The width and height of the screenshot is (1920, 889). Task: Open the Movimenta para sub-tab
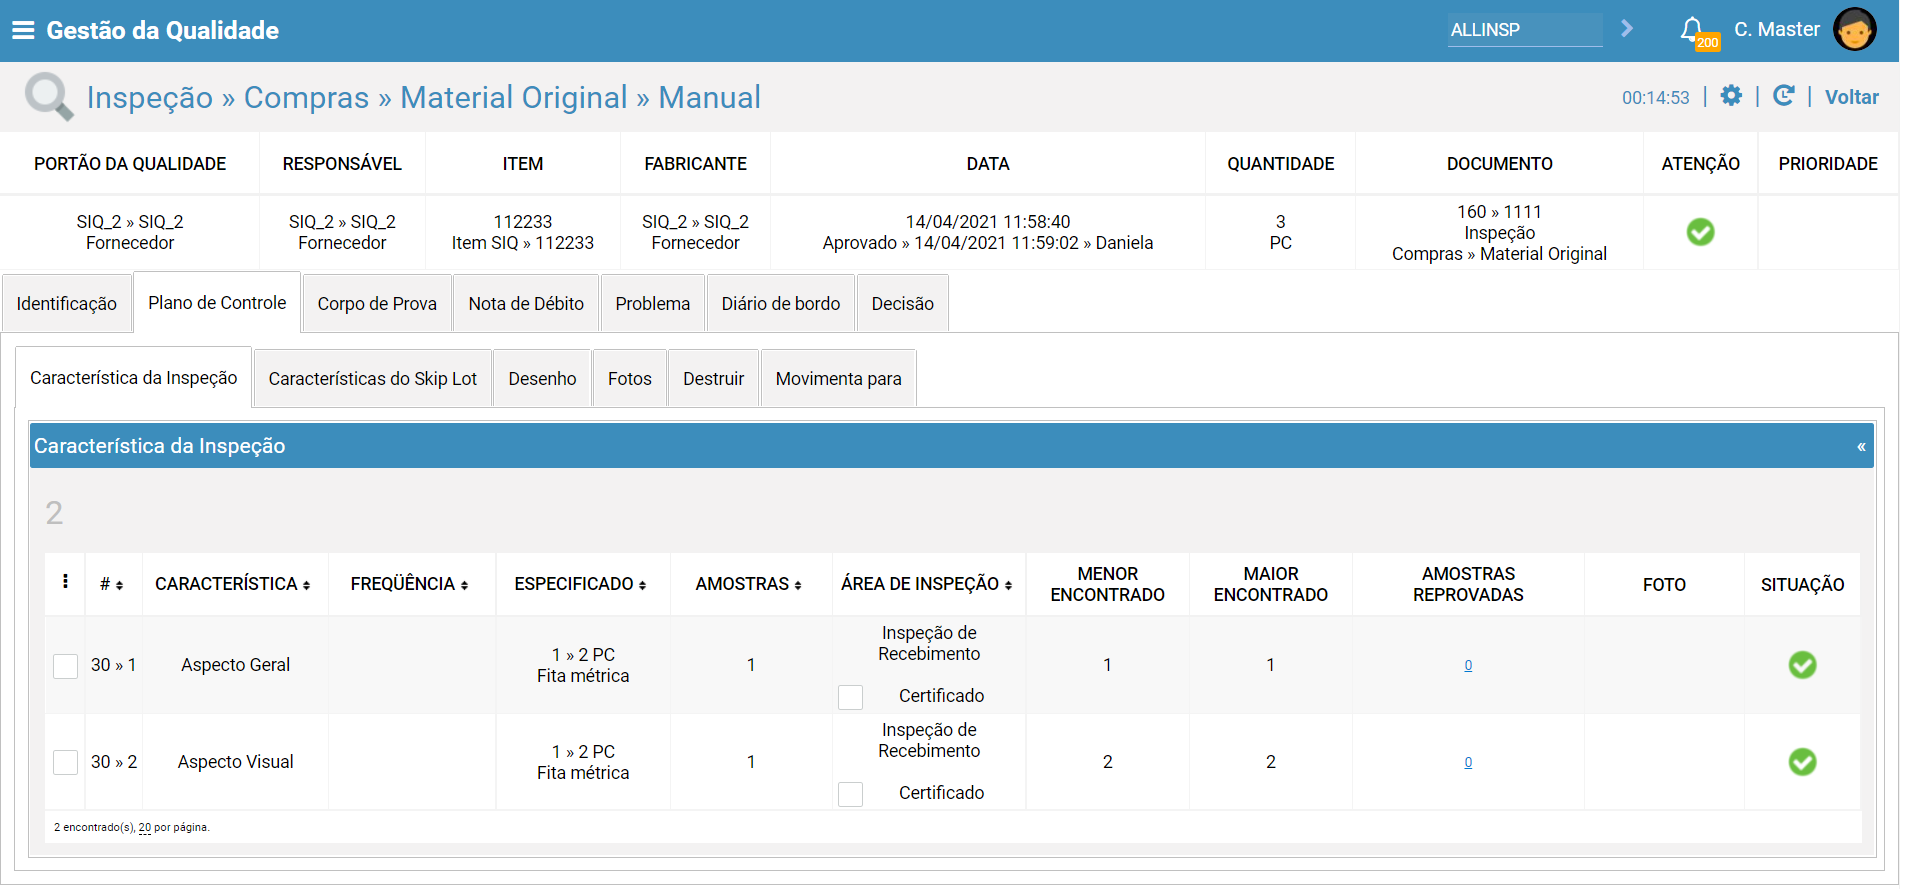839,379
